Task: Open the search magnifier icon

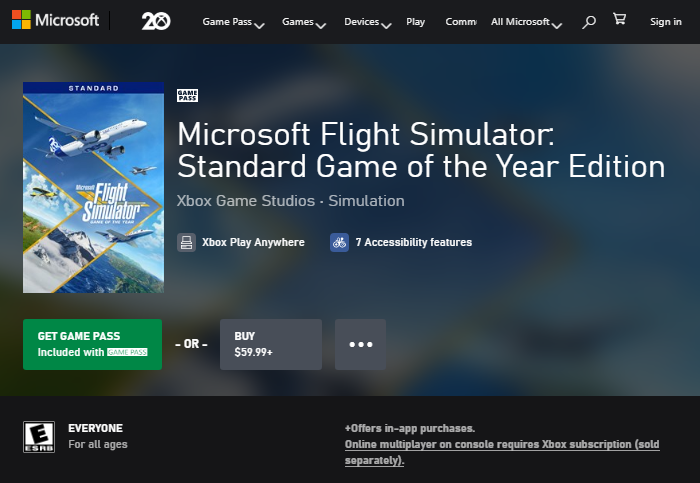Action: click(x=589, y=21)
